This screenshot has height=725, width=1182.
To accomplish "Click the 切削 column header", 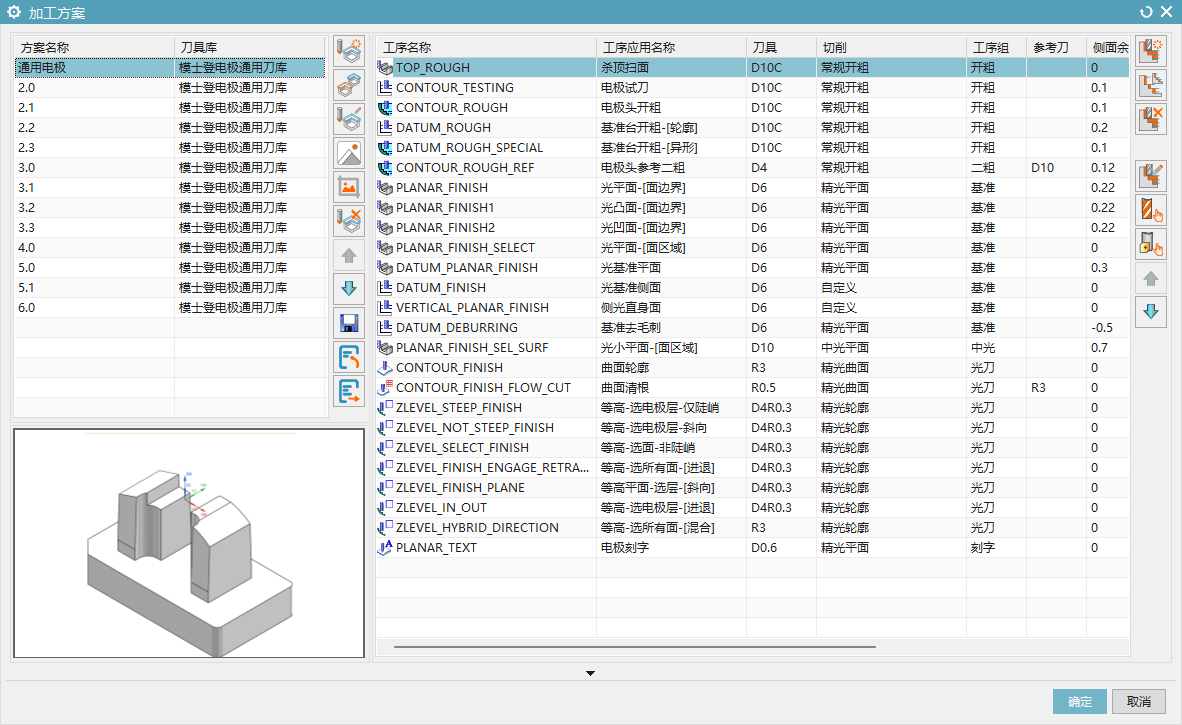I will (891, 47).
